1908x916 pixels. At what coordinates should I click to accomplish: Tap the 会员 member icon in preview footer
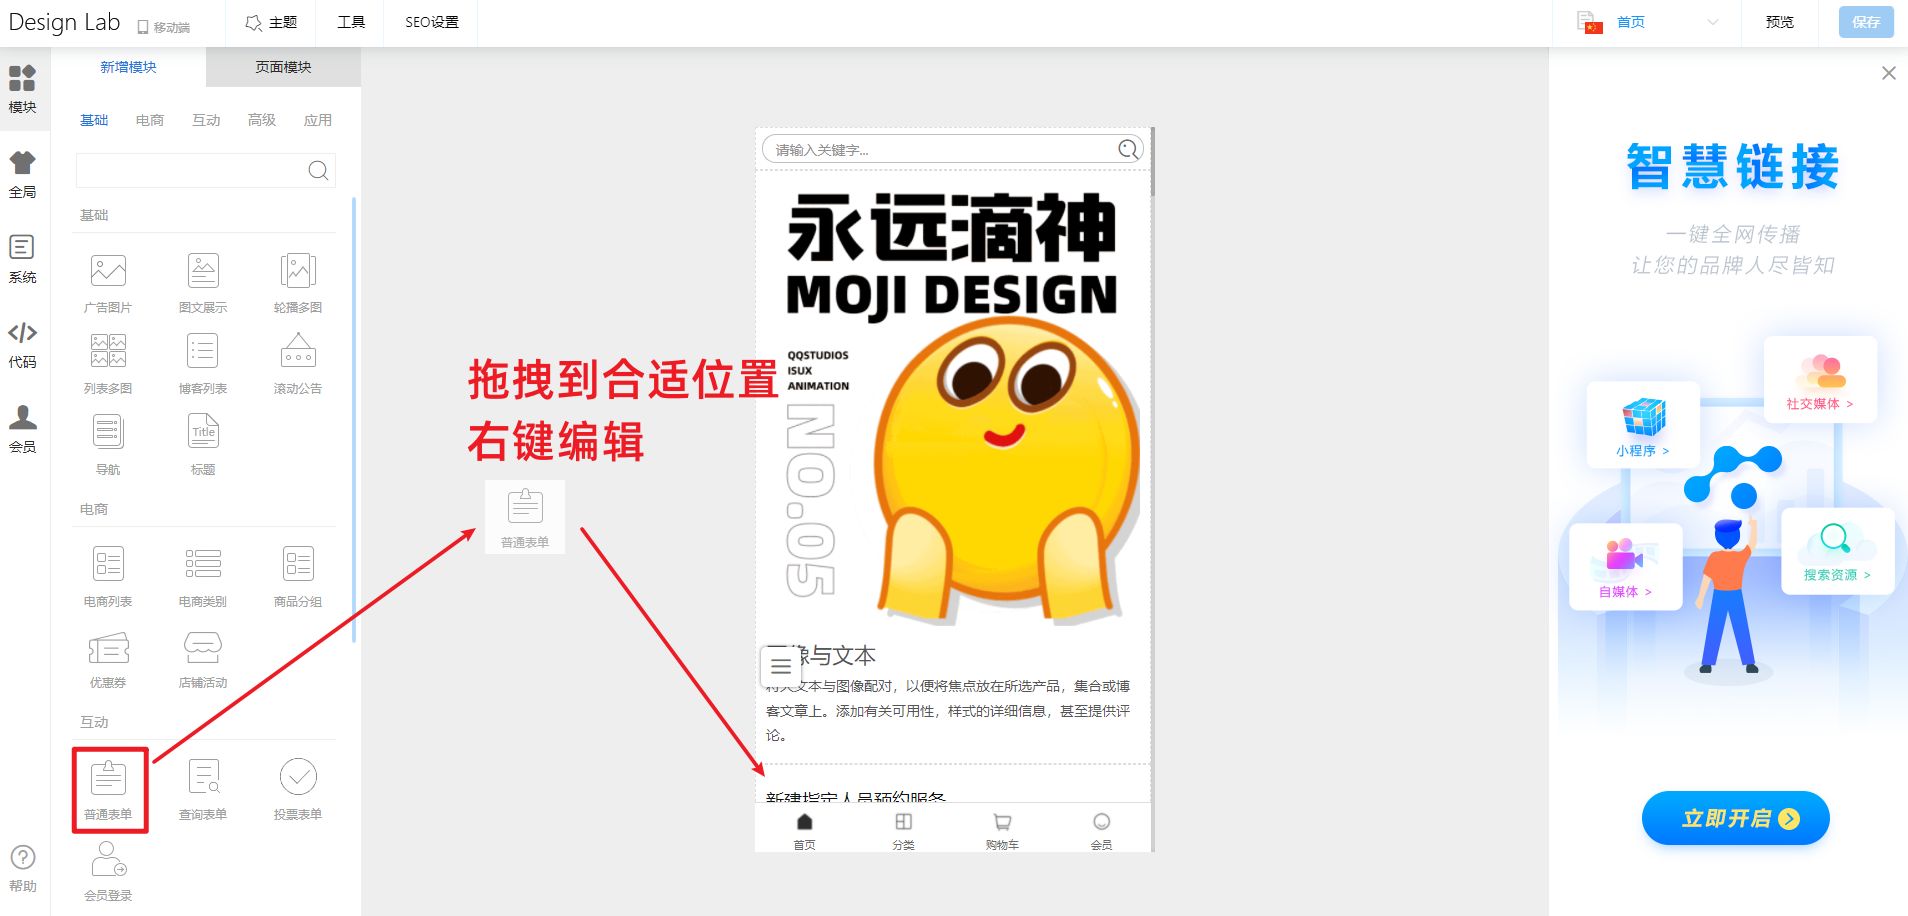point(1101,830)
